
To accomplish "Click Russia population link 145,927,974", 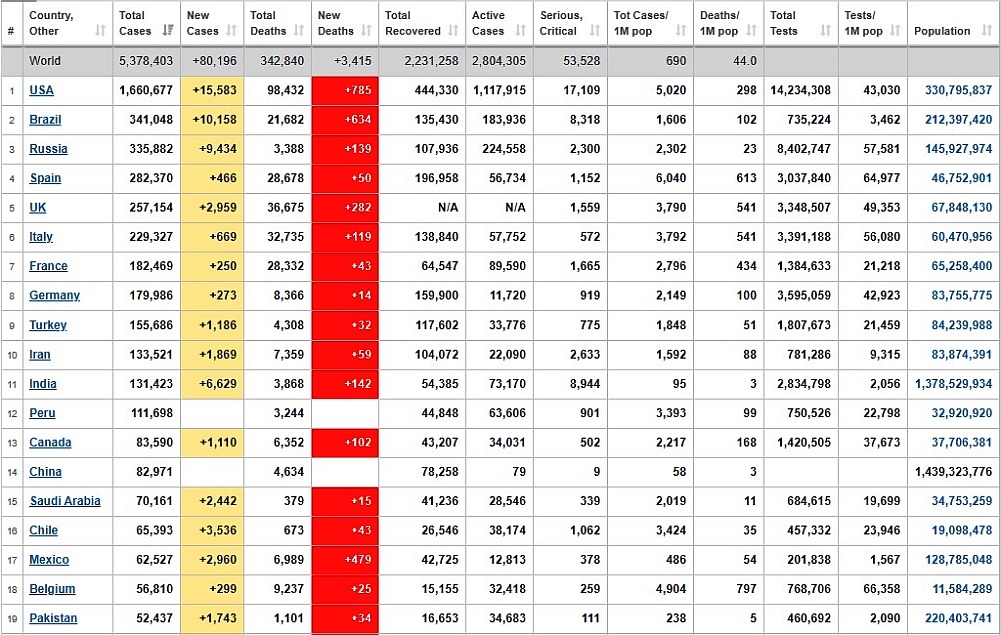I will (x=958, y=149).
